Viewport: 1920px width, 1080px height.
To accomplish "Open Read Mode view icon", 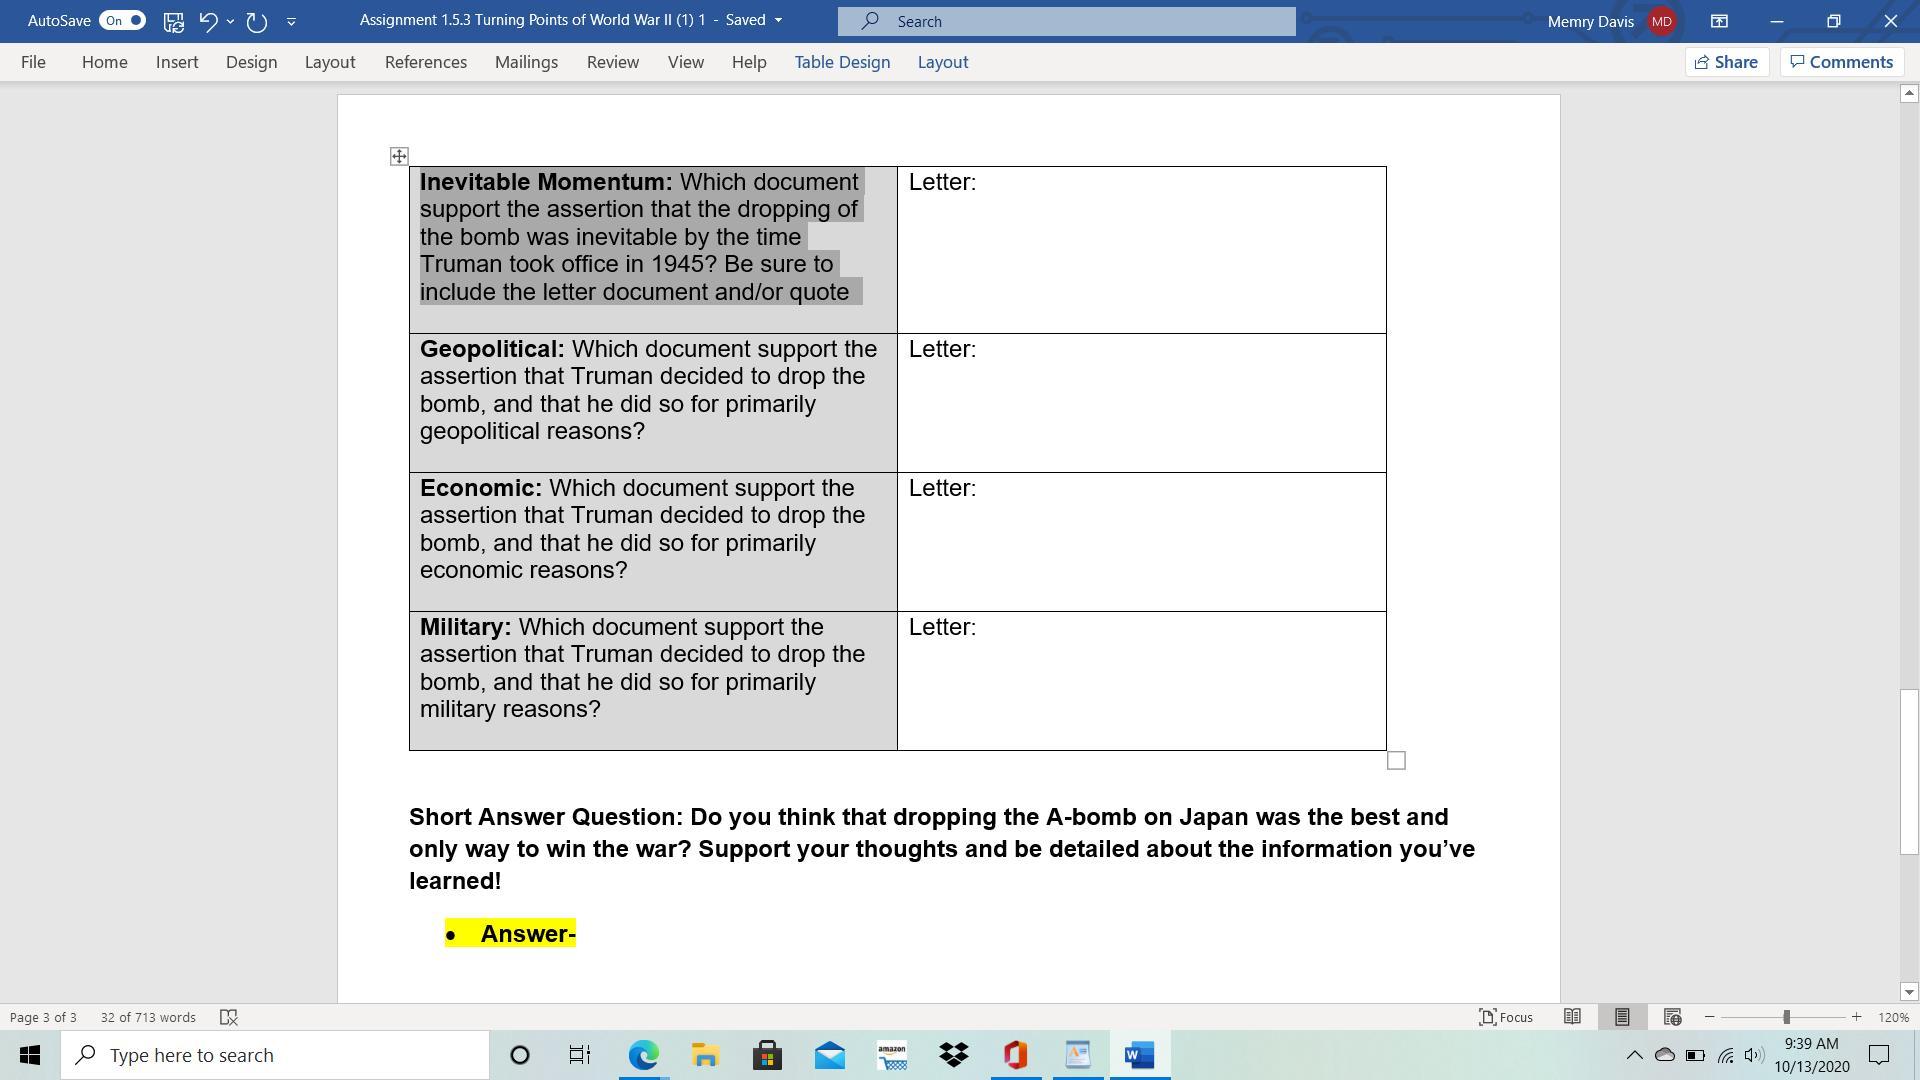I will click(1572, 1017).
